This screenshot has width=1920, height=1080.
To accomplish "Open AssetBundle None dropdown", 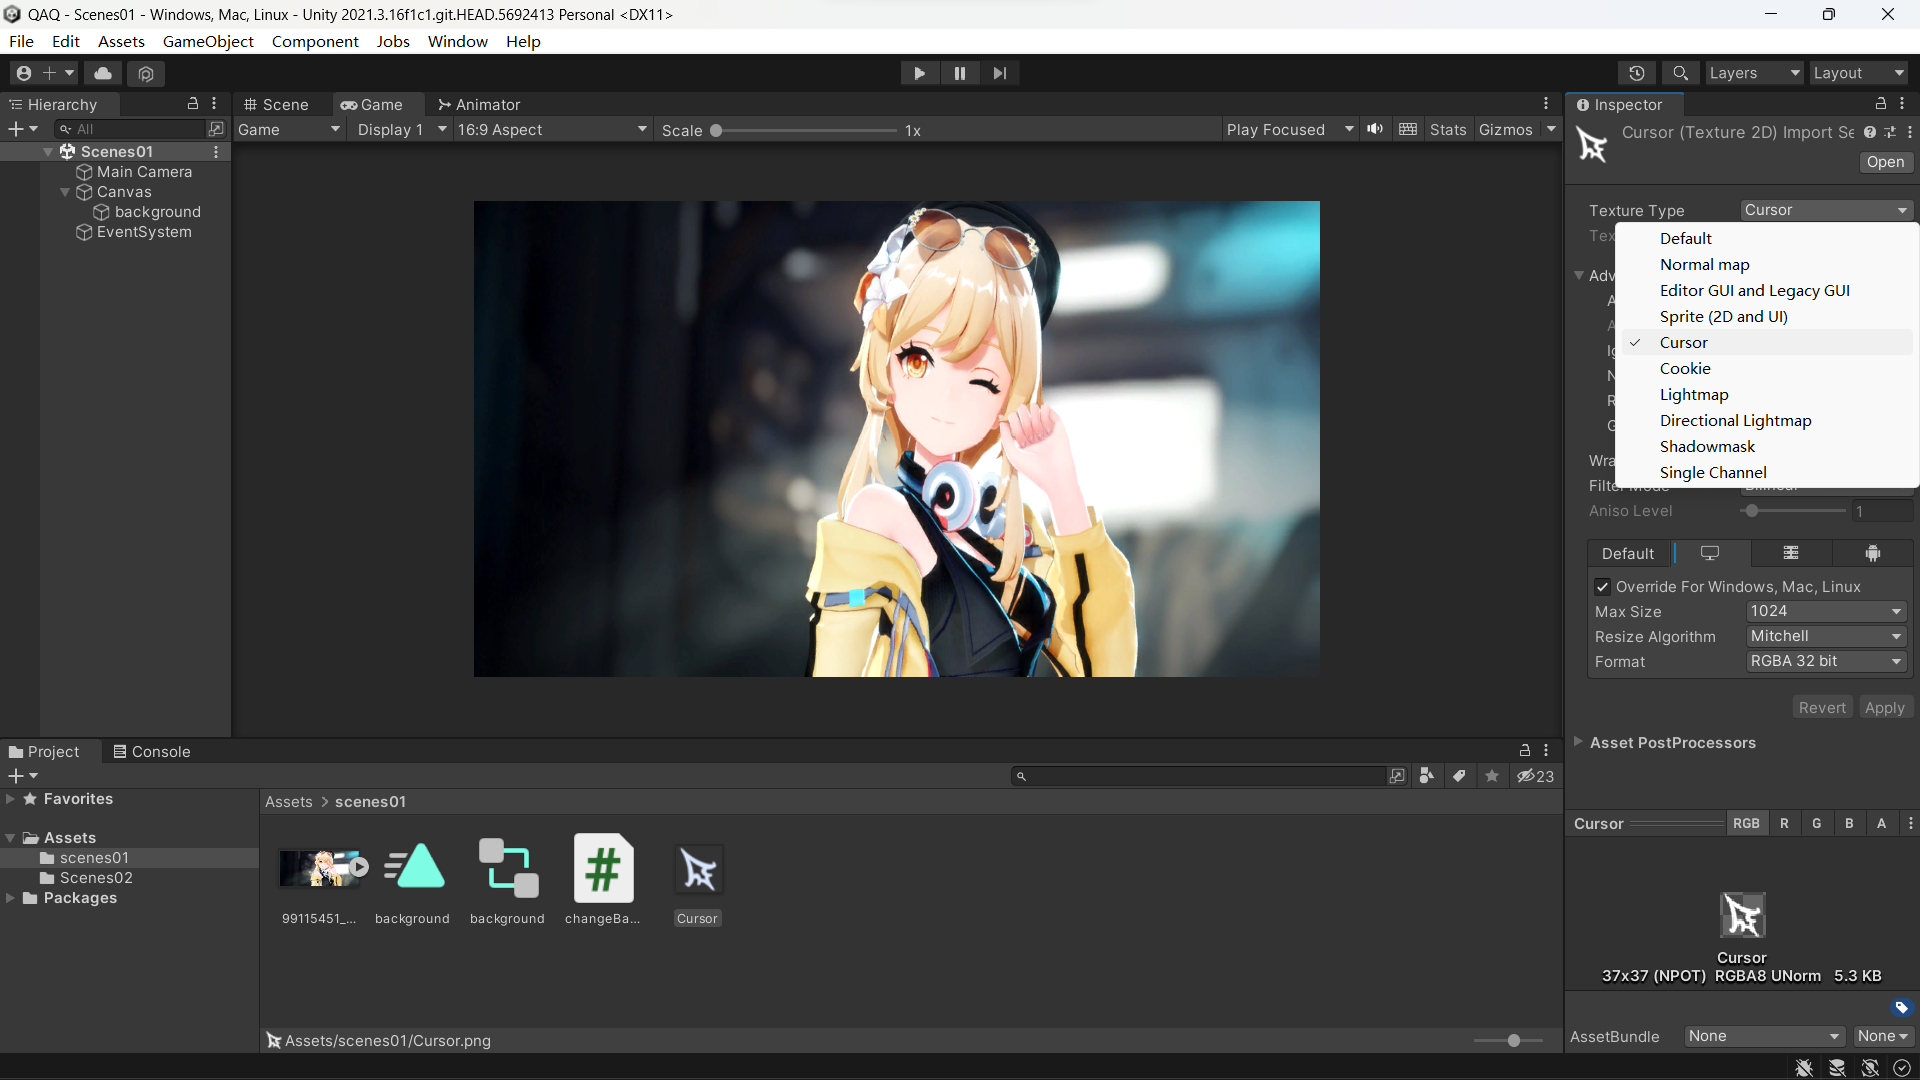I will coord(1764,1036).
